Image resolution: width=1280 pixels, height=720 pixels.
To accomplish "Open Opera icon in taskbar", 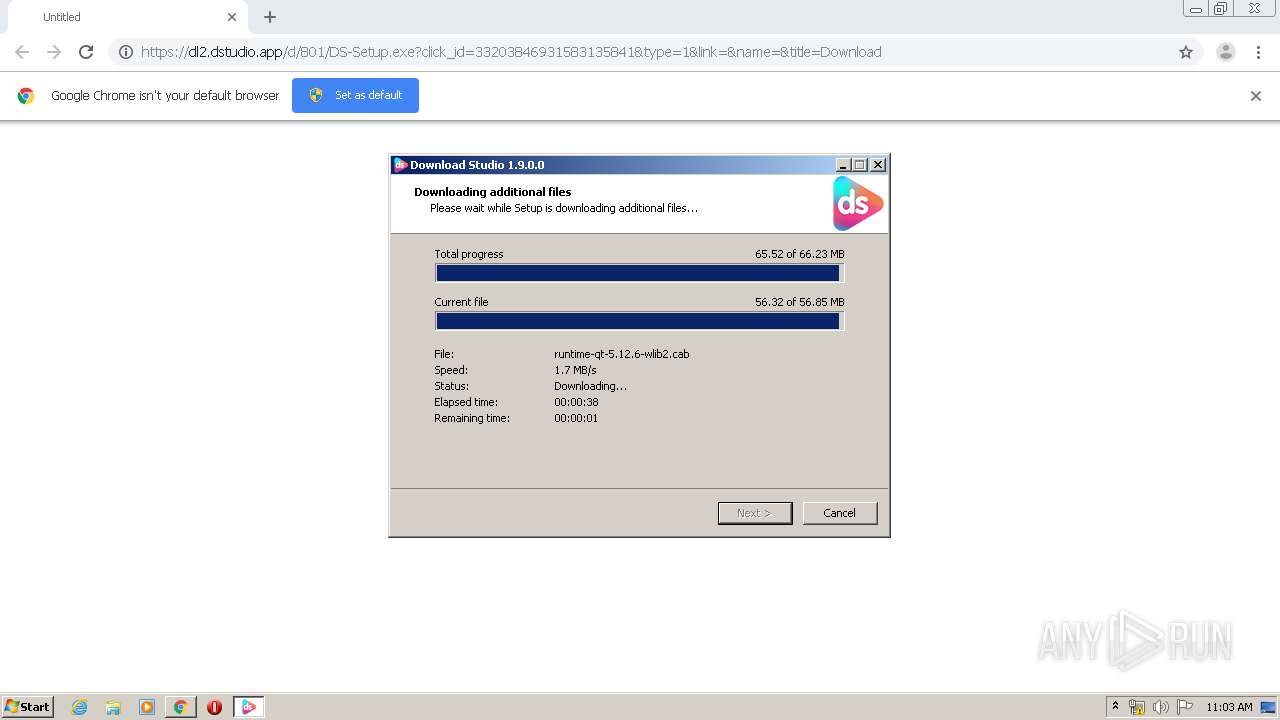I will (214, 707).
